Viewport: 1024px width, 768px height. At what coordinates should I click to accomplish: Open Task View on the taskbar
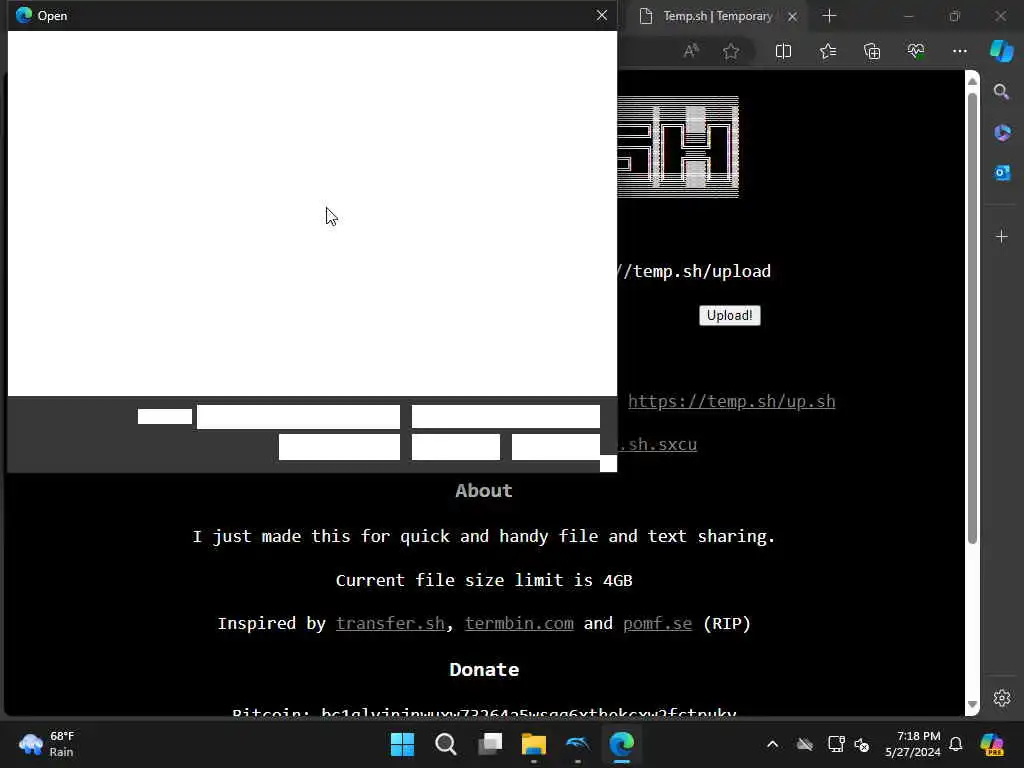[490, 744]
